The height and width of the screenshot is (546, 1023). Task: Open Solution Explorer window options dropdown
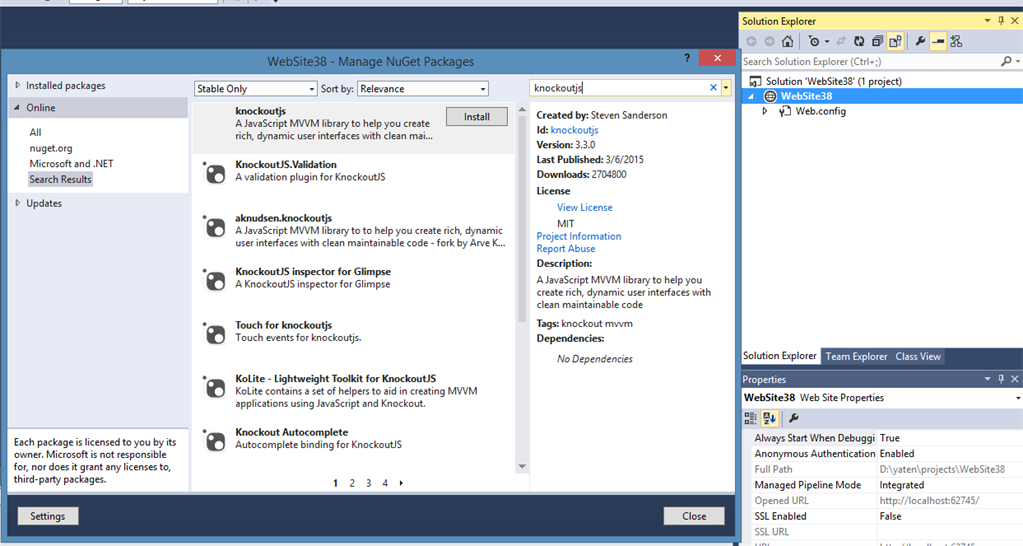pos(987,21)
